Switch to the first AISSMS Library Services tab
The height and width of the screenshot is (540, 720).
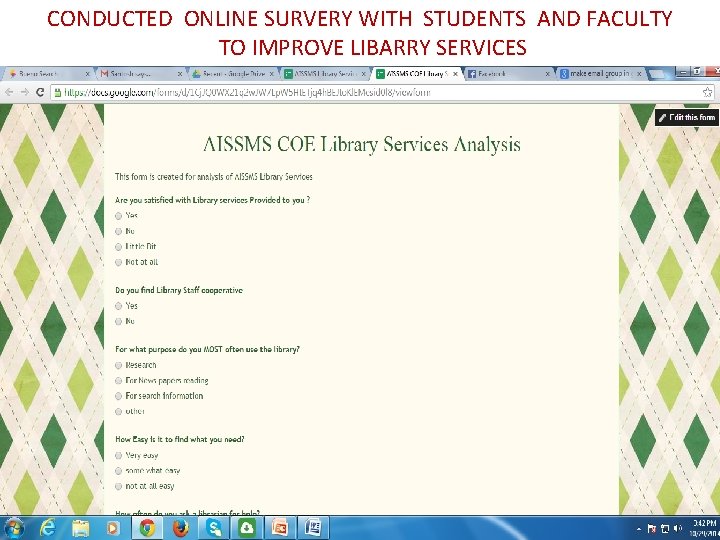tap(324, 73)
